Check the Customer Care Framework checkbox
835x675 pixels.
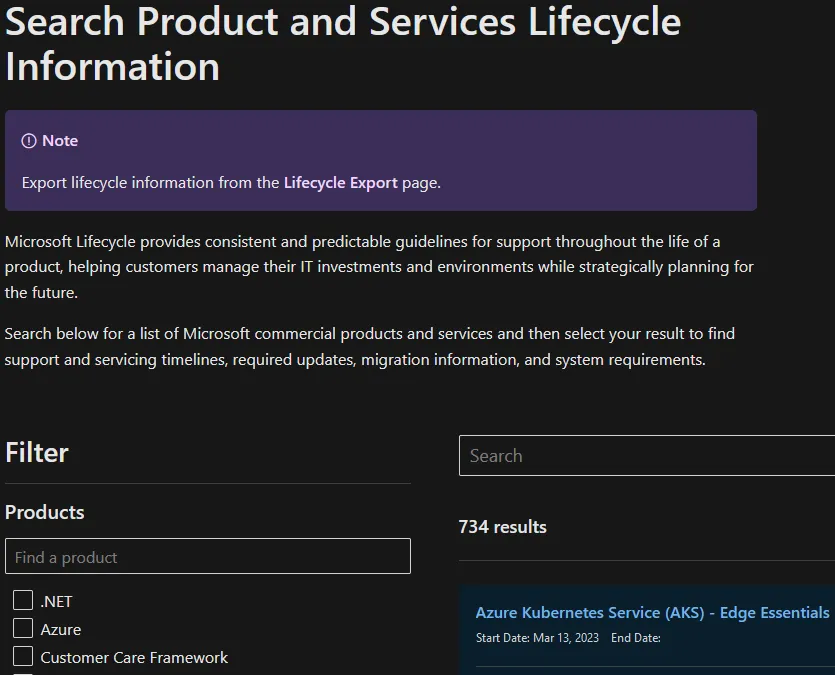[23, 656]
